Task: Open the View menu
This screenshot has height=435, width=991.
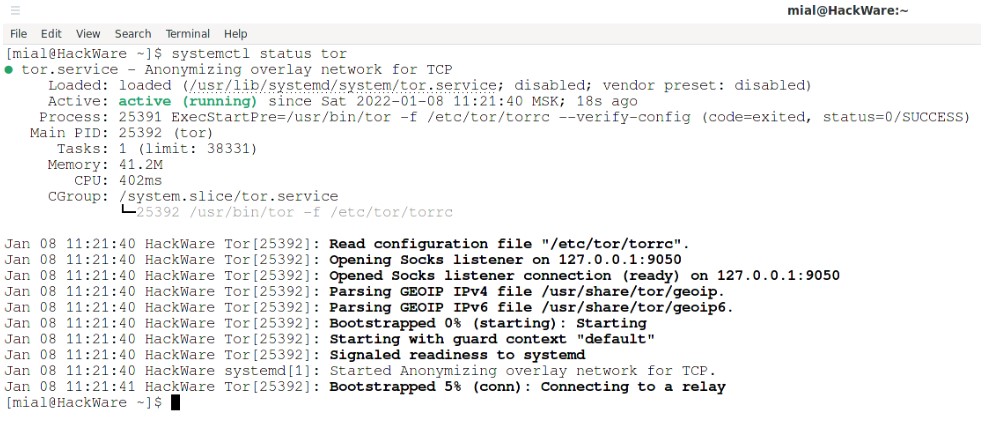Action: [x=88, y=34]
